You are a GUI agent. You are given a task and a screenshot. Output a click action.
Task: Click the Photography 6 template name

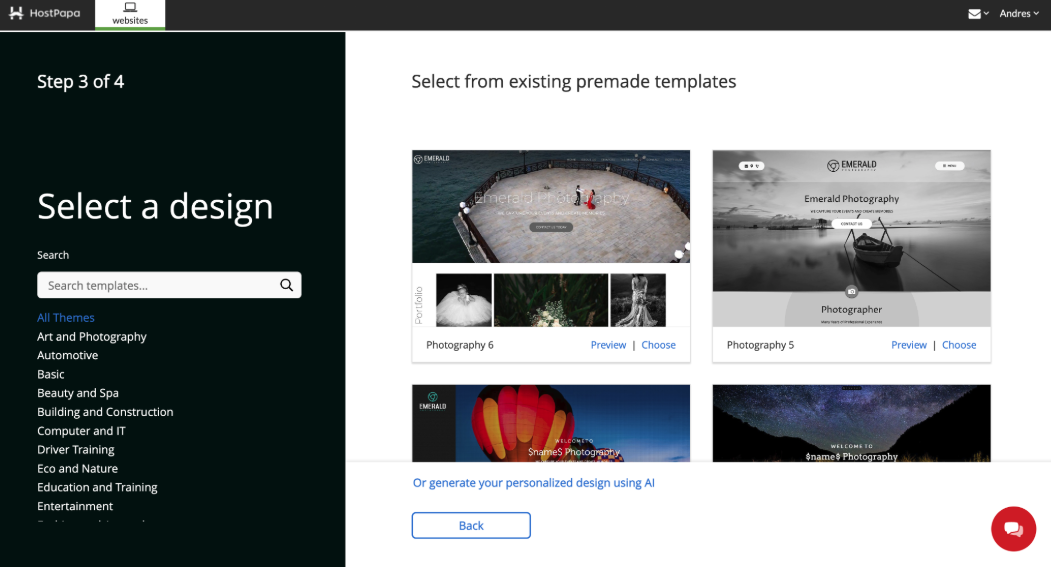tap(460, 344)
